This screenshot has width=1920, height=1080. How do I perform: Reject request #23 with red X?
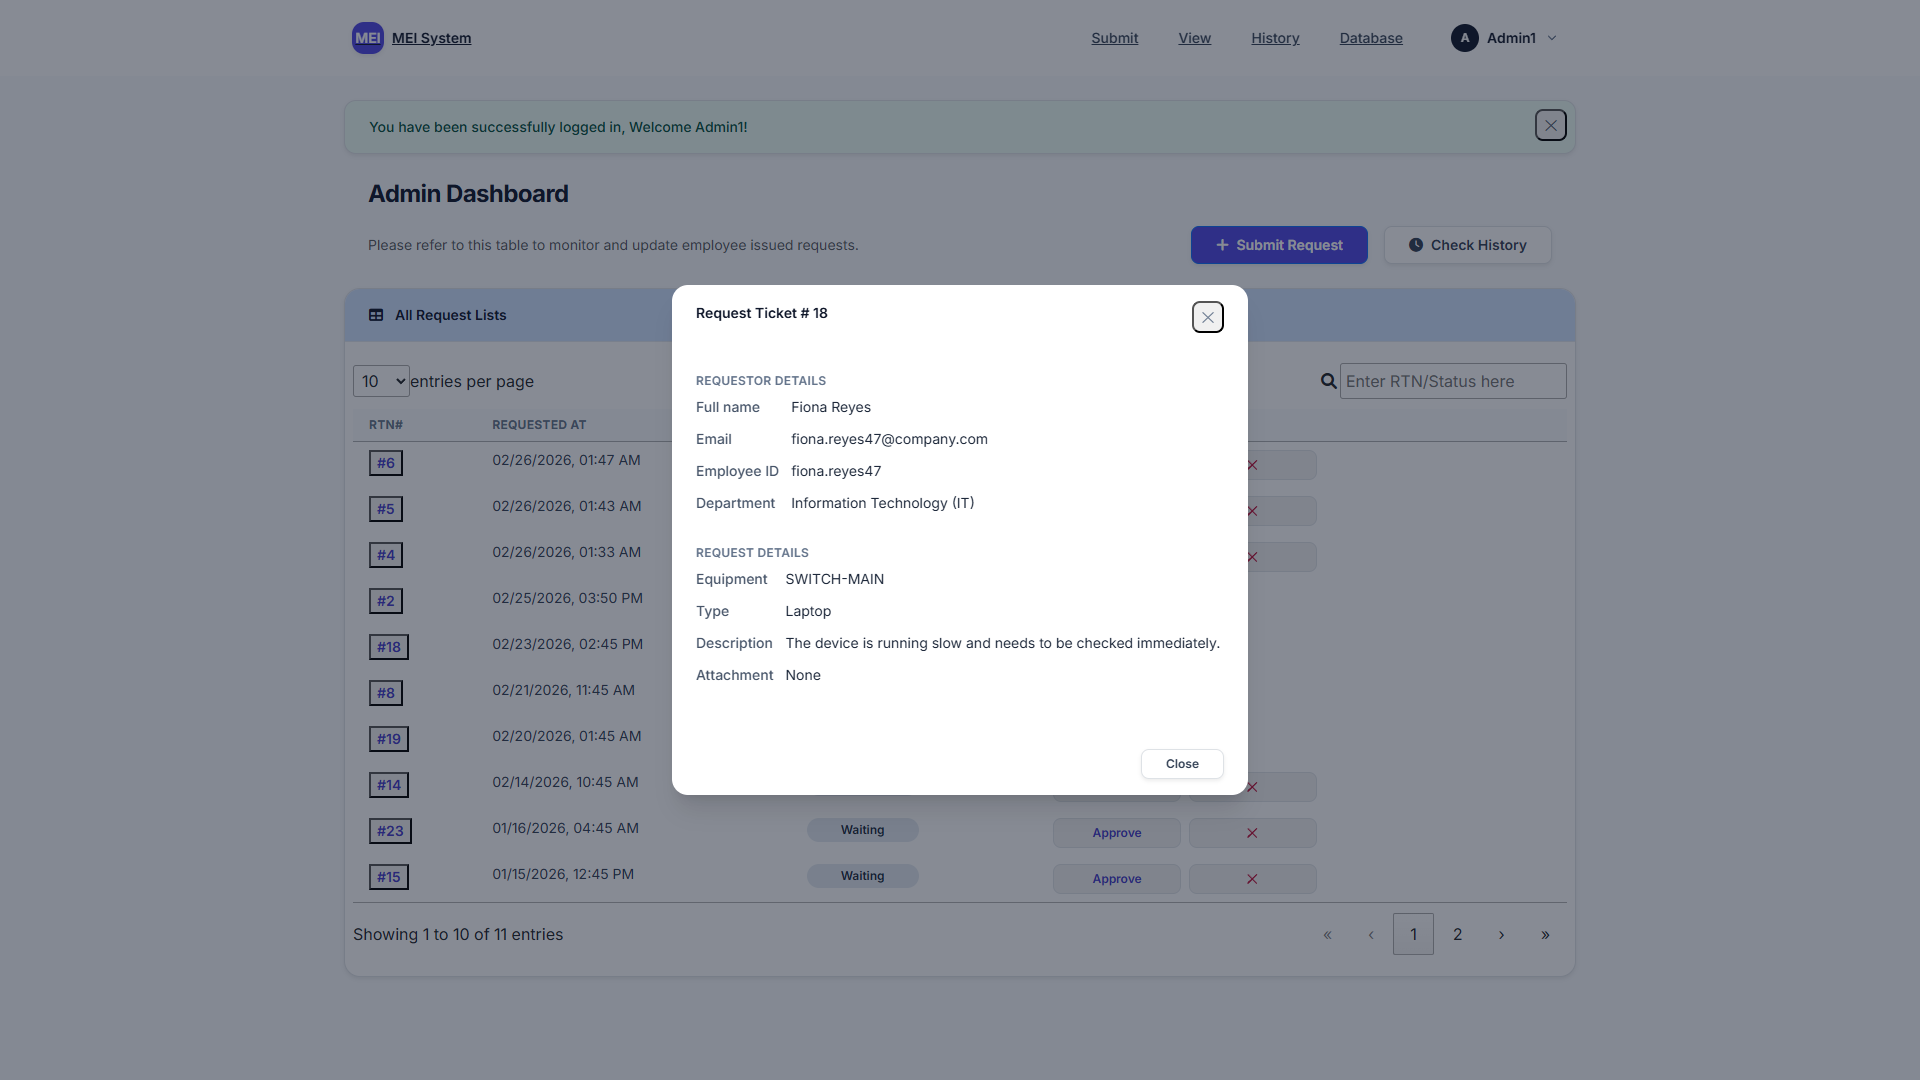[1252, 833]
